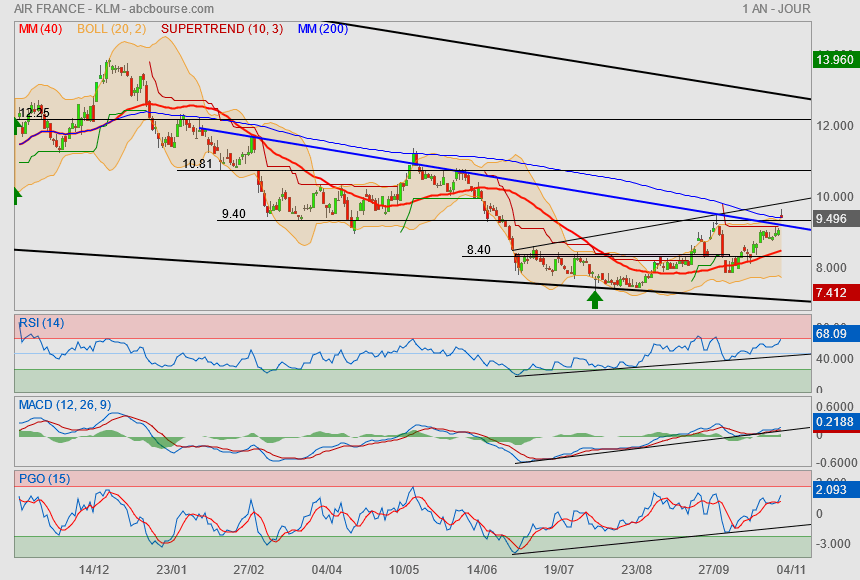The width and height of the screenshot is (860, 580).
Task: Click the 14/06 date on the time axis
Action: 482,570
